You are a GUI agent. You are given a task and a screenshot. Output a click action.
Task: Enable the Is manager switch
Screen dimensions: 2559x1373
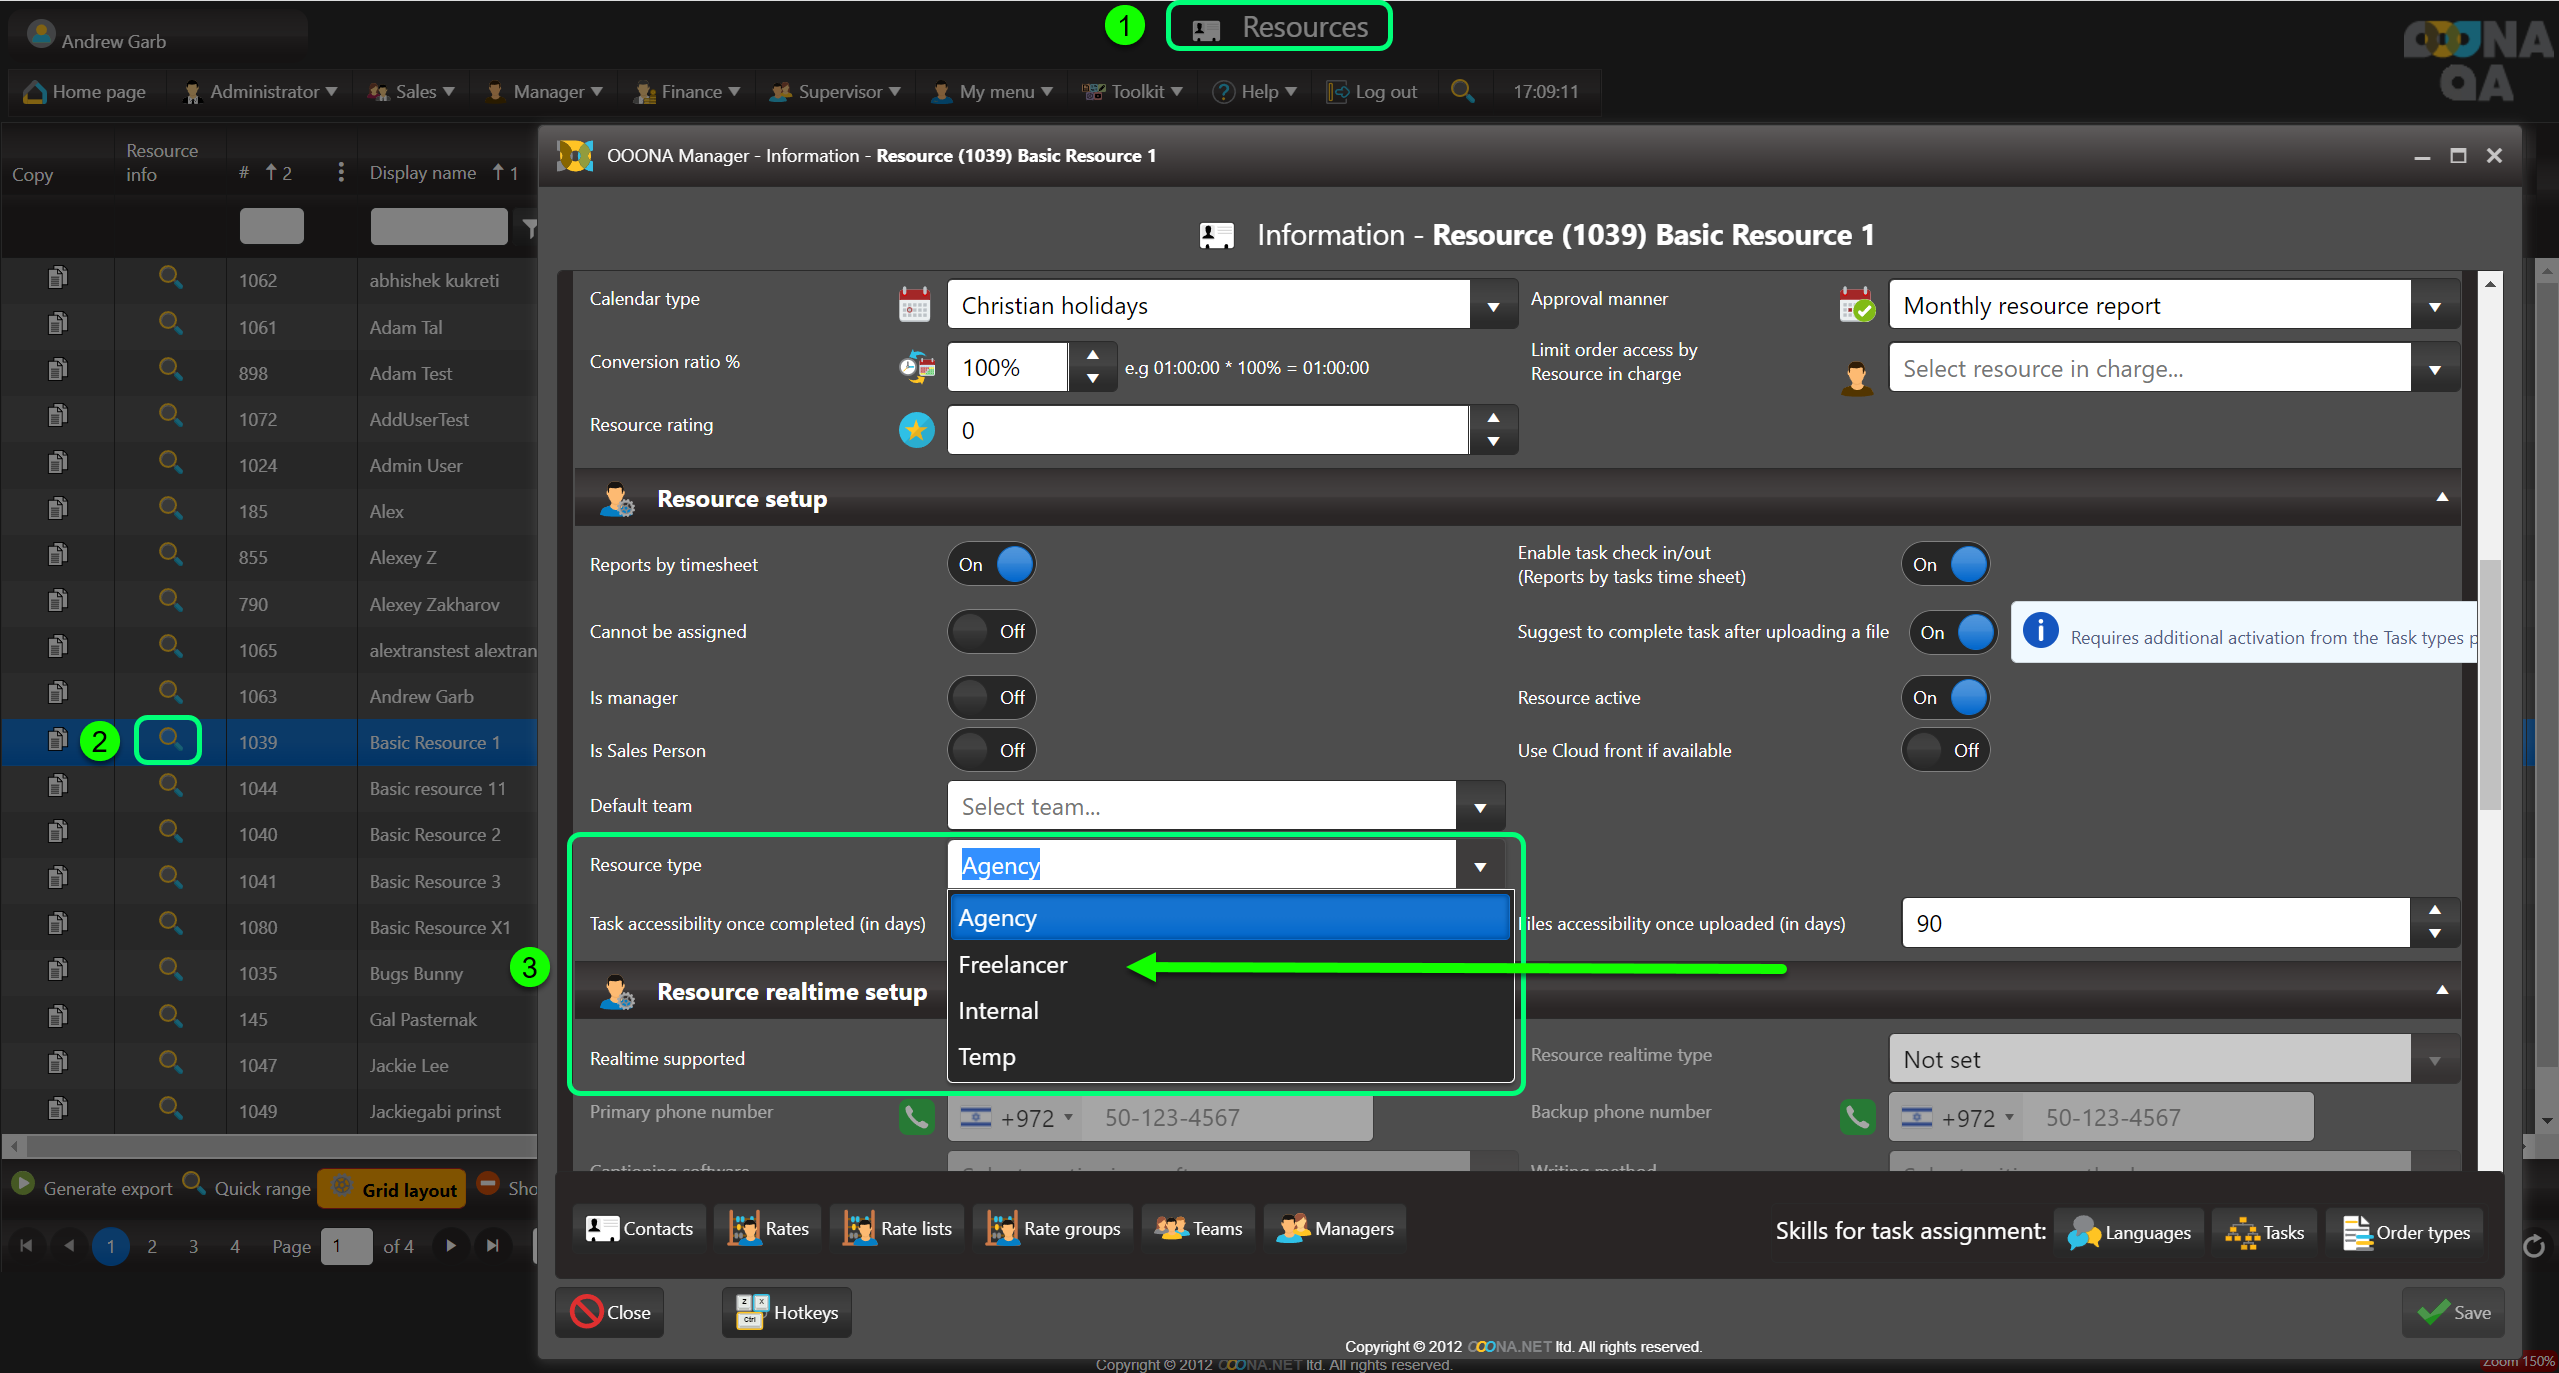pyautogui.click(x=991, y=697)
